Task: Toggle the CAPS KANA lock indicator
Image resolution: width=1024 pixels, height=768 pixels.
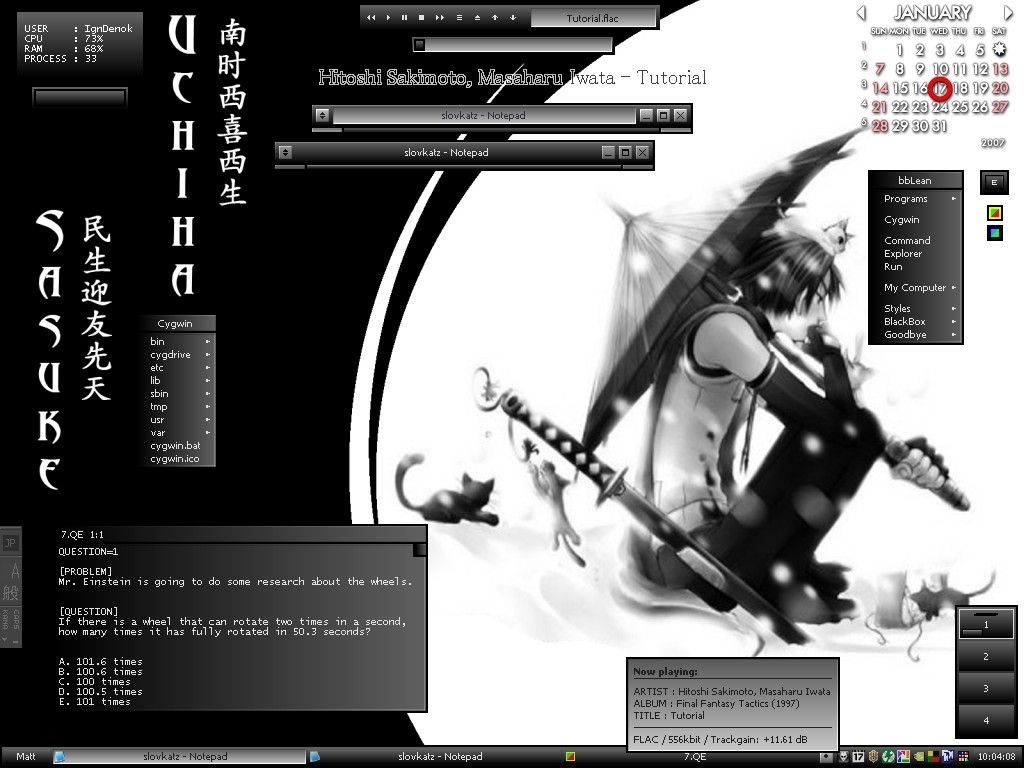Action: click(10, 619)
